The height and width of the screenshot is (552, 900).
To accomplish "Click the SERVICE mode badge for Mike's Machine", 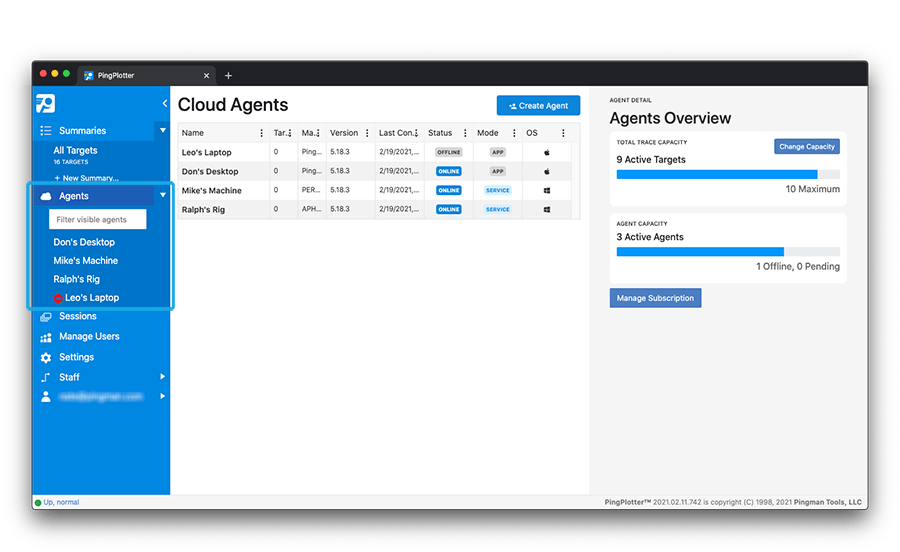I will coord(498,191).
